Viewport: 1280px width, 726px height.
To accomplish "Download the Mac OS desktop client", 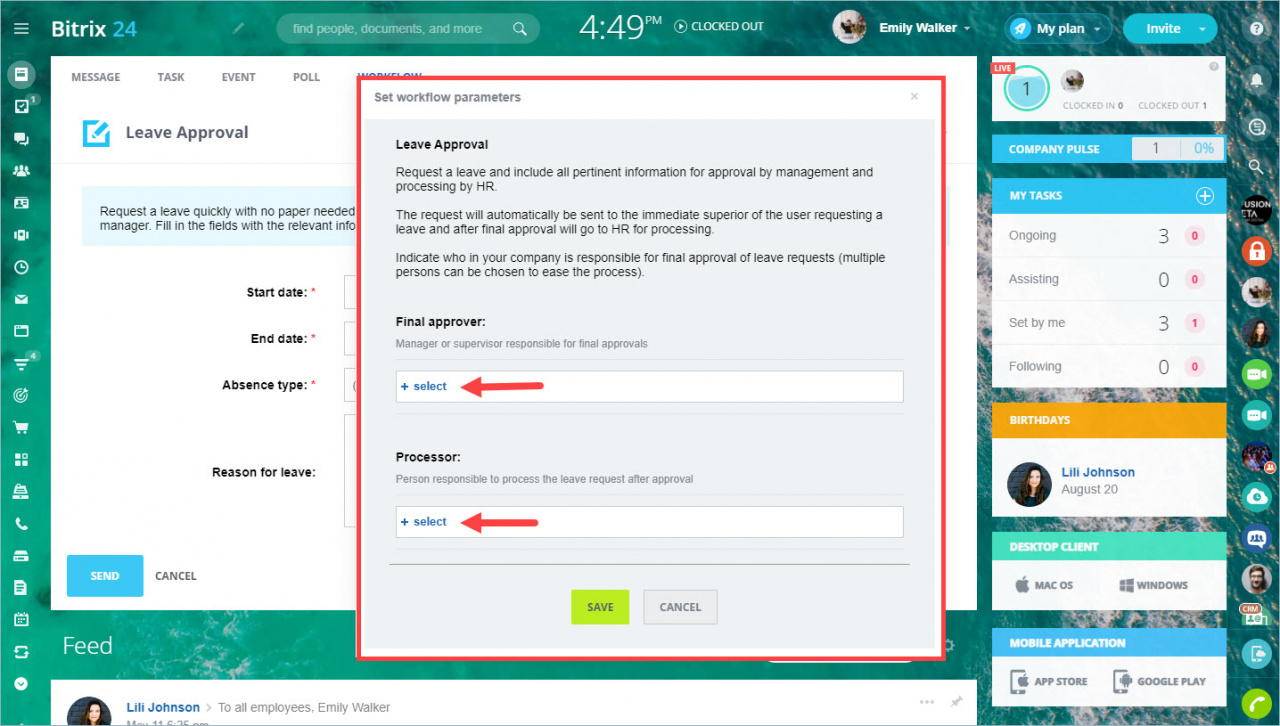I will (1044, 585).
